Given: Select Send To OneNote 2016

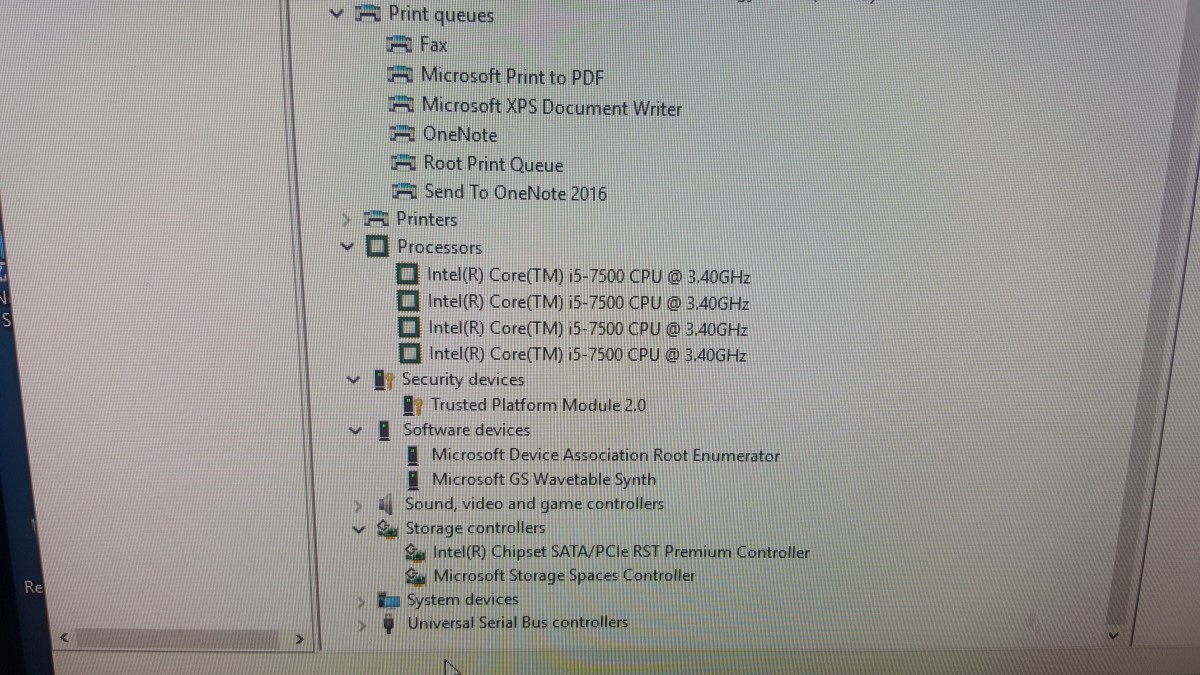Looking at the screenshot, I should pos(516,192).
